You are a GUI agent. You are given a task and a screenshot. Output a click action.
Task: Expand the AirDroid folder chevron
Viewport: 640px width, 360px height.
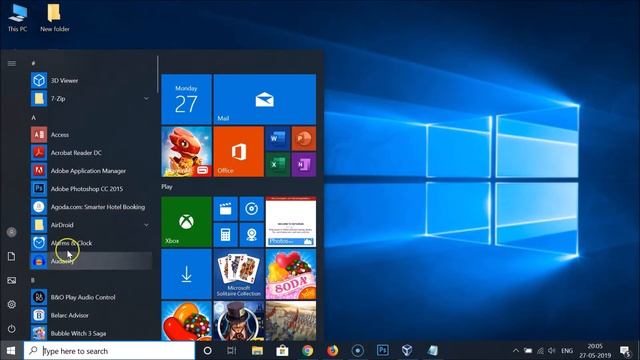pos(146,225)
